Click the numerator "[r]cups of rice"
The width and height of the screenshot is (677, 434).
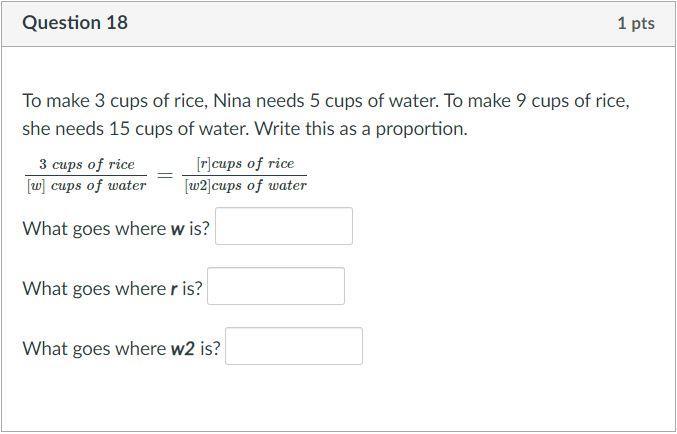pos(245,164)
